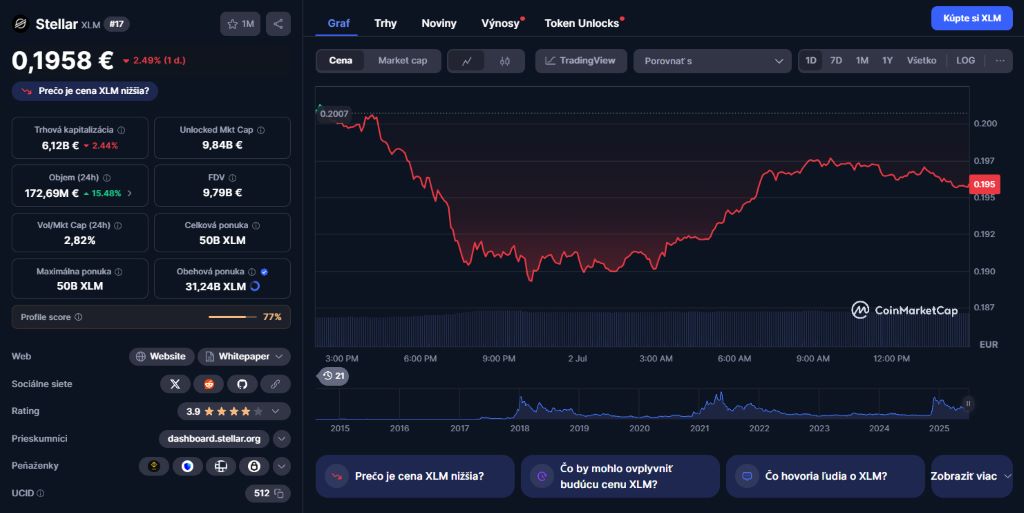Click the Profile score progress bar
The width and height of the screenshot is (1024, 513).
232,317
